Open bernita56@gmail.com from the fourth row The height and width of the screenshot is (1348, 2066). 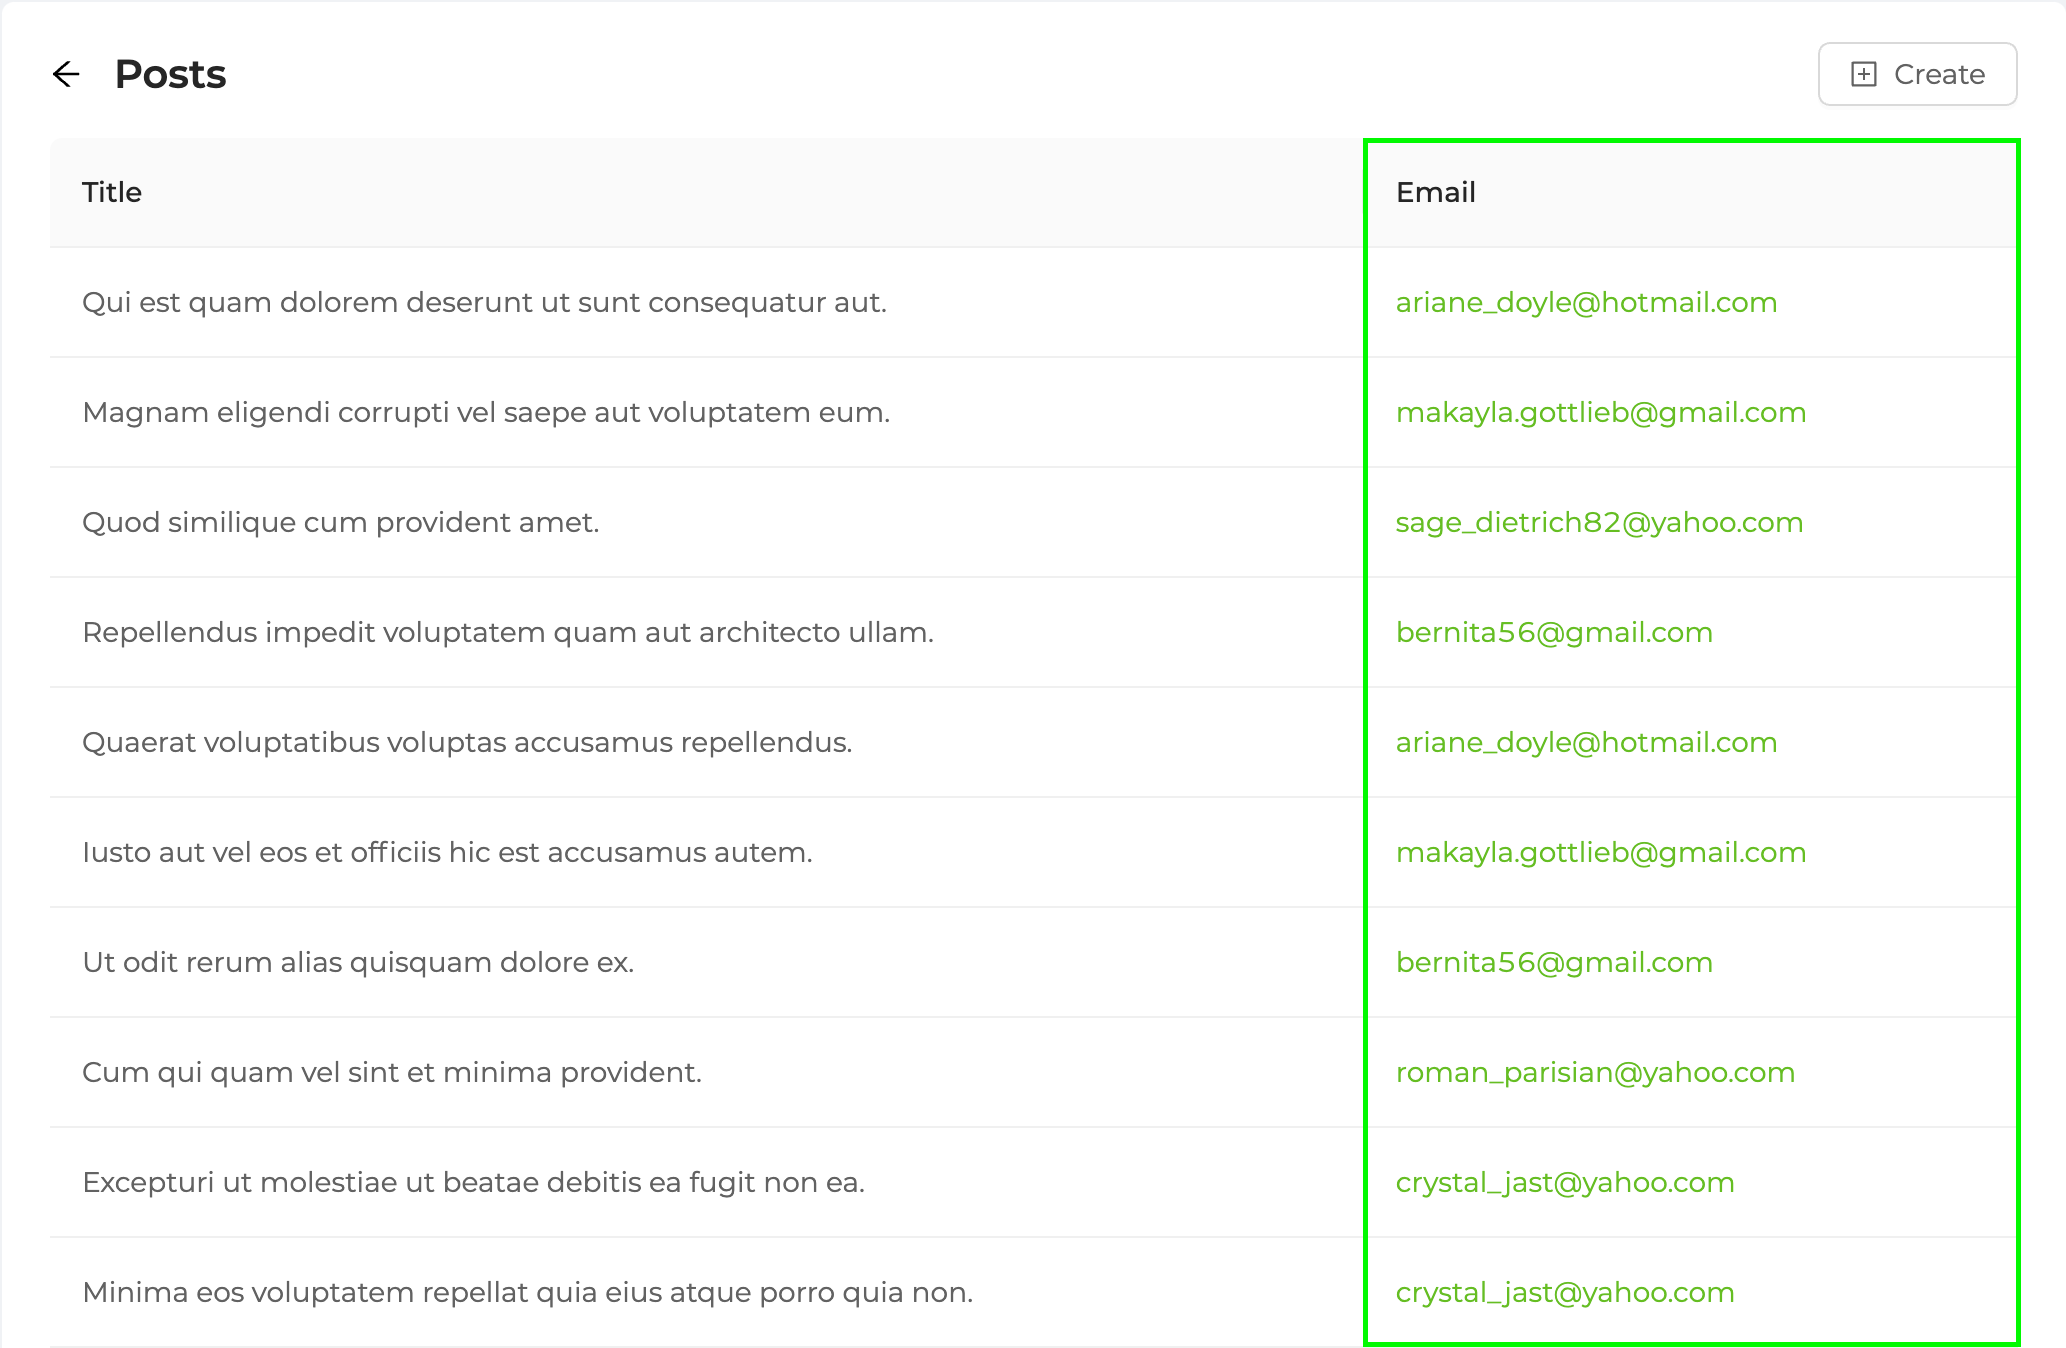coord(1555,632)
